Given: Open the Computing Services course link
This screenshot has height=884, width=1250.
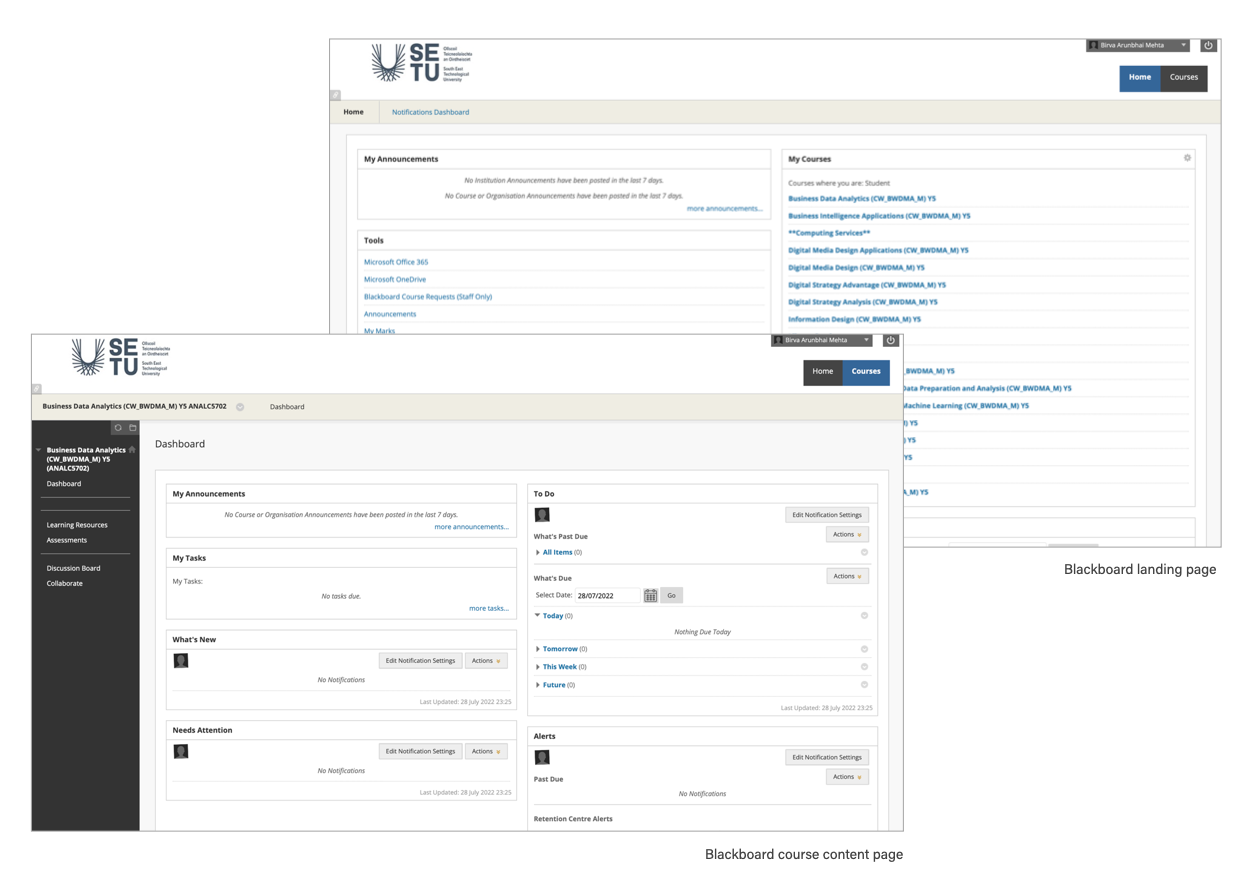Looking at the screenshot, I should click(829, 233).
